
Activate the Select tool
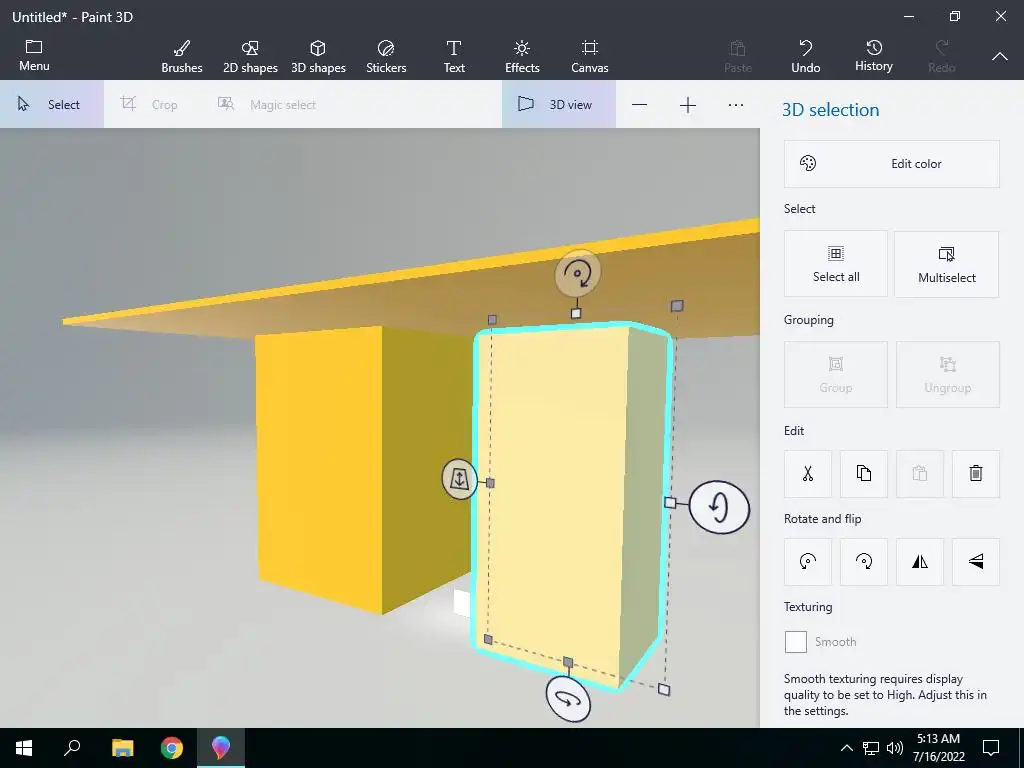tap(52, 104)
